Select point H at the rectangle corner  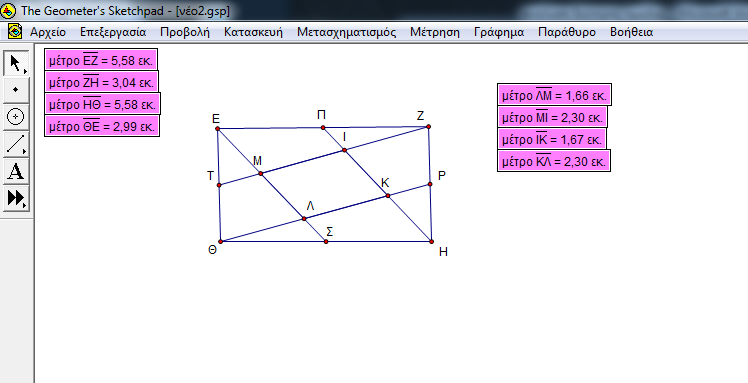click(x=431, y=241)
